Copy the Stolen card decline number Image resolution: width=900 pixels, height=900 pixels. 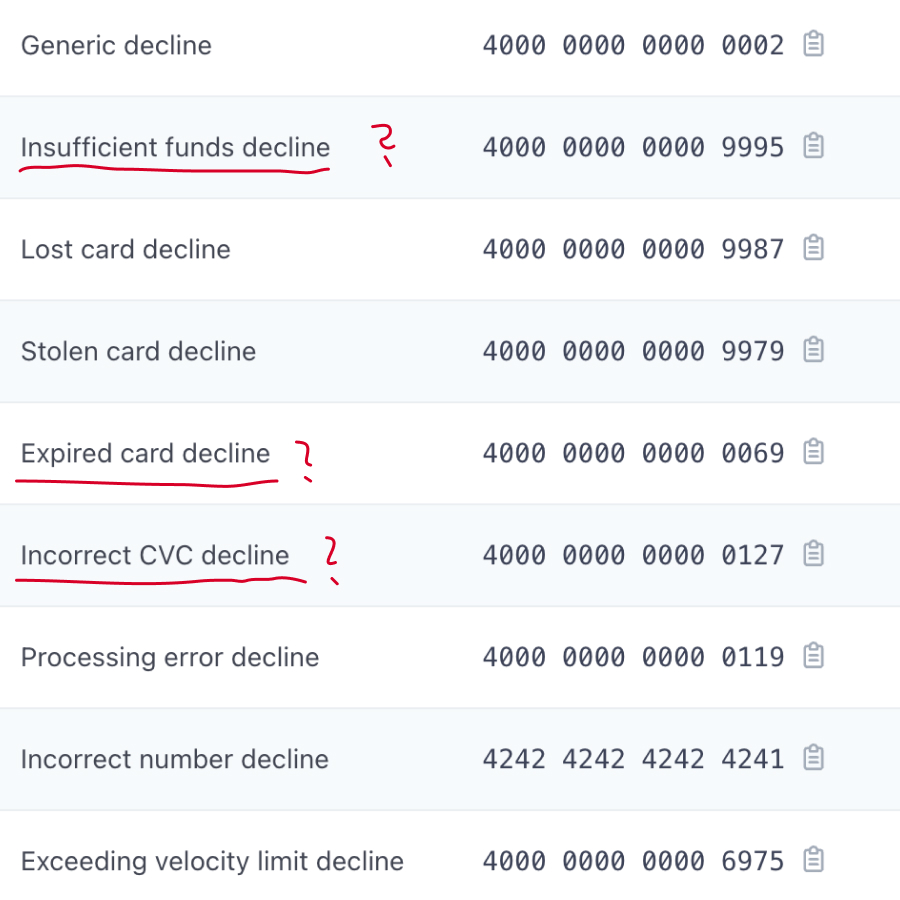[814, 351]
